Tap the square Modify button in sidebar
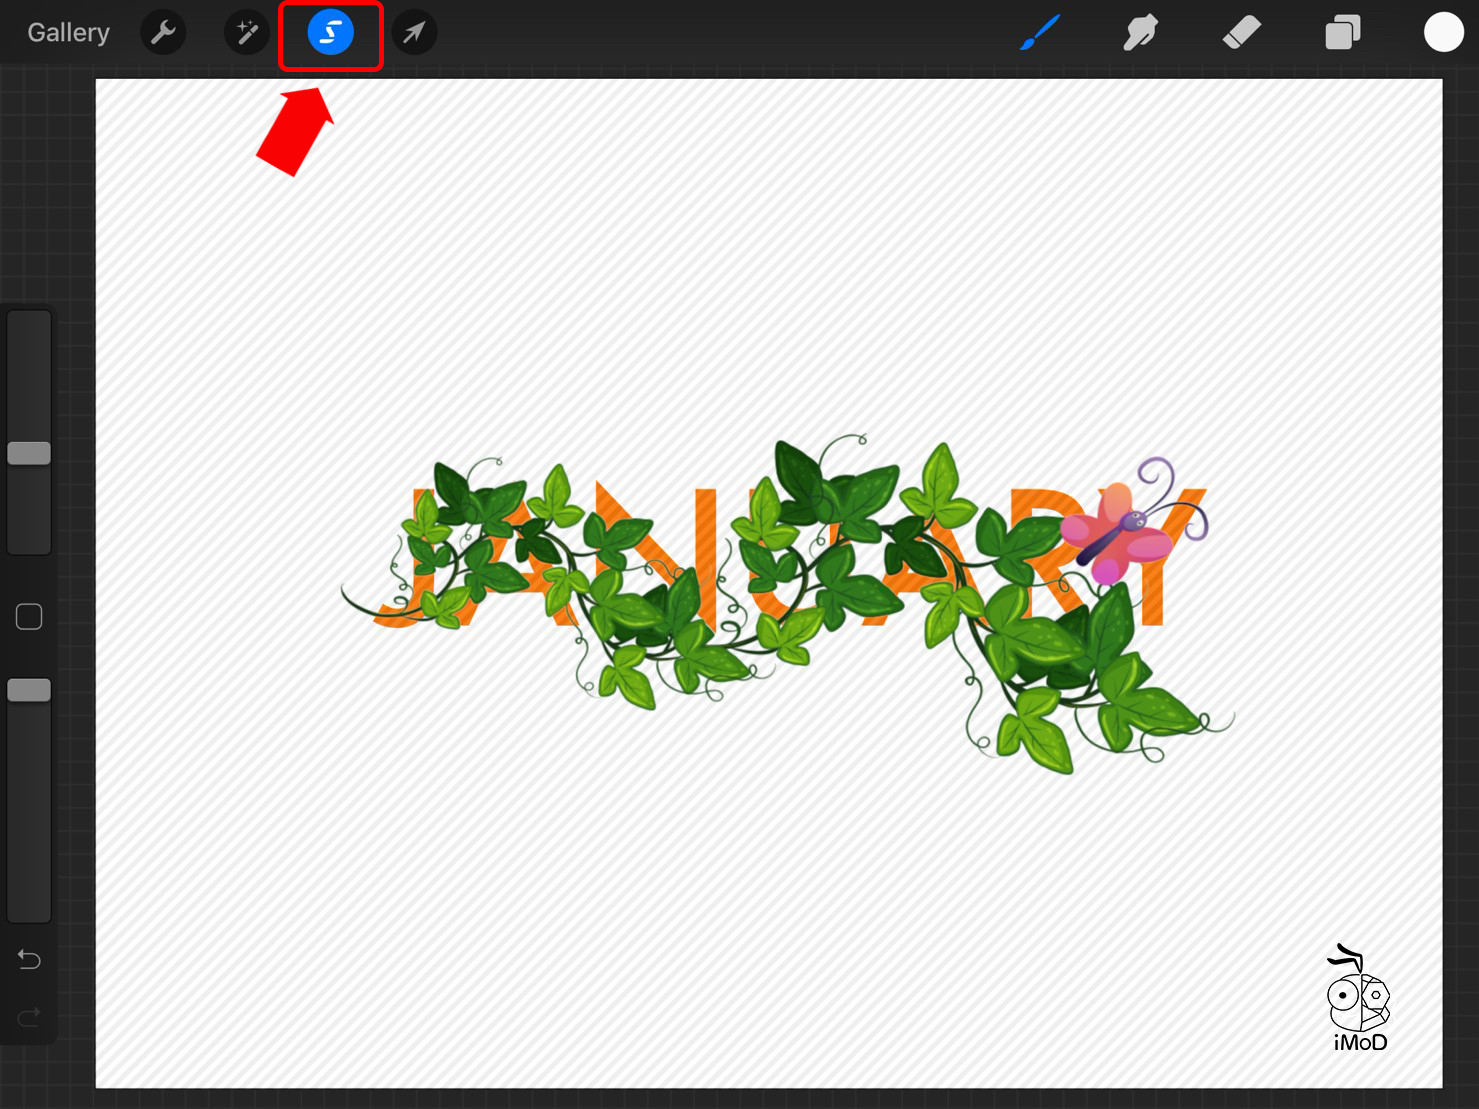Screen dimensions: 1479x1109 [29, 617]
